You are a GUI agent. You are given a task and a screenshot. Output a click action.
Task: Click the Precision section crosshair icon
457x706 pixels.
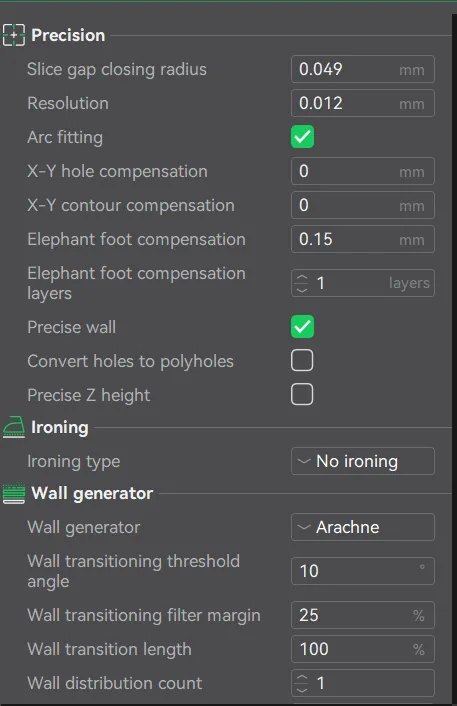[x=14, y=35]
